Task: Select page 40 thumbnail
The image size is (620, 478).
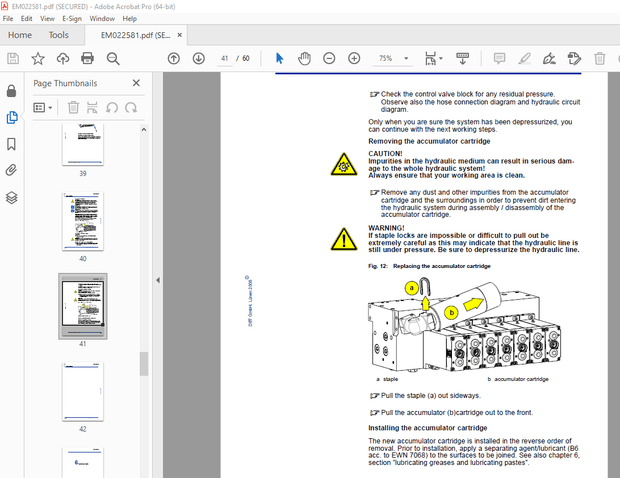Action: (x=83, y=221)
